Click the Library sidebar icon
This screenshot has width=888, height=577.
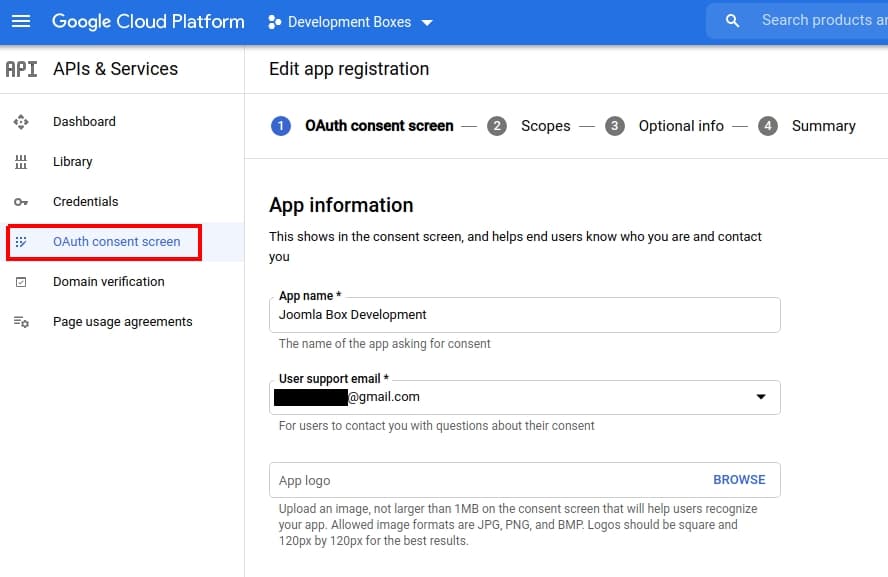pyautogui.click(x=21, y=162)
